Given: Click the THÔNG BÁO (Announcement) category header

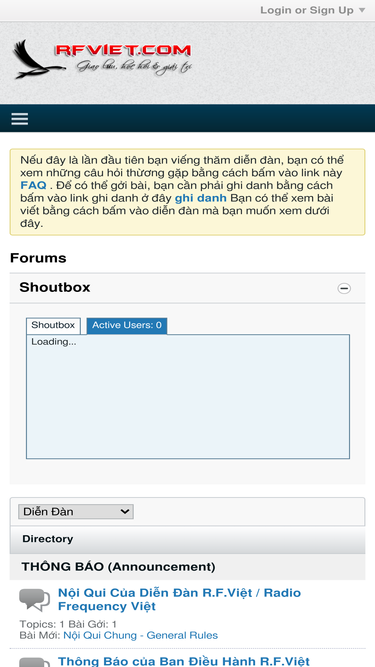Looking at the screenshot, I should pos(188,567).
